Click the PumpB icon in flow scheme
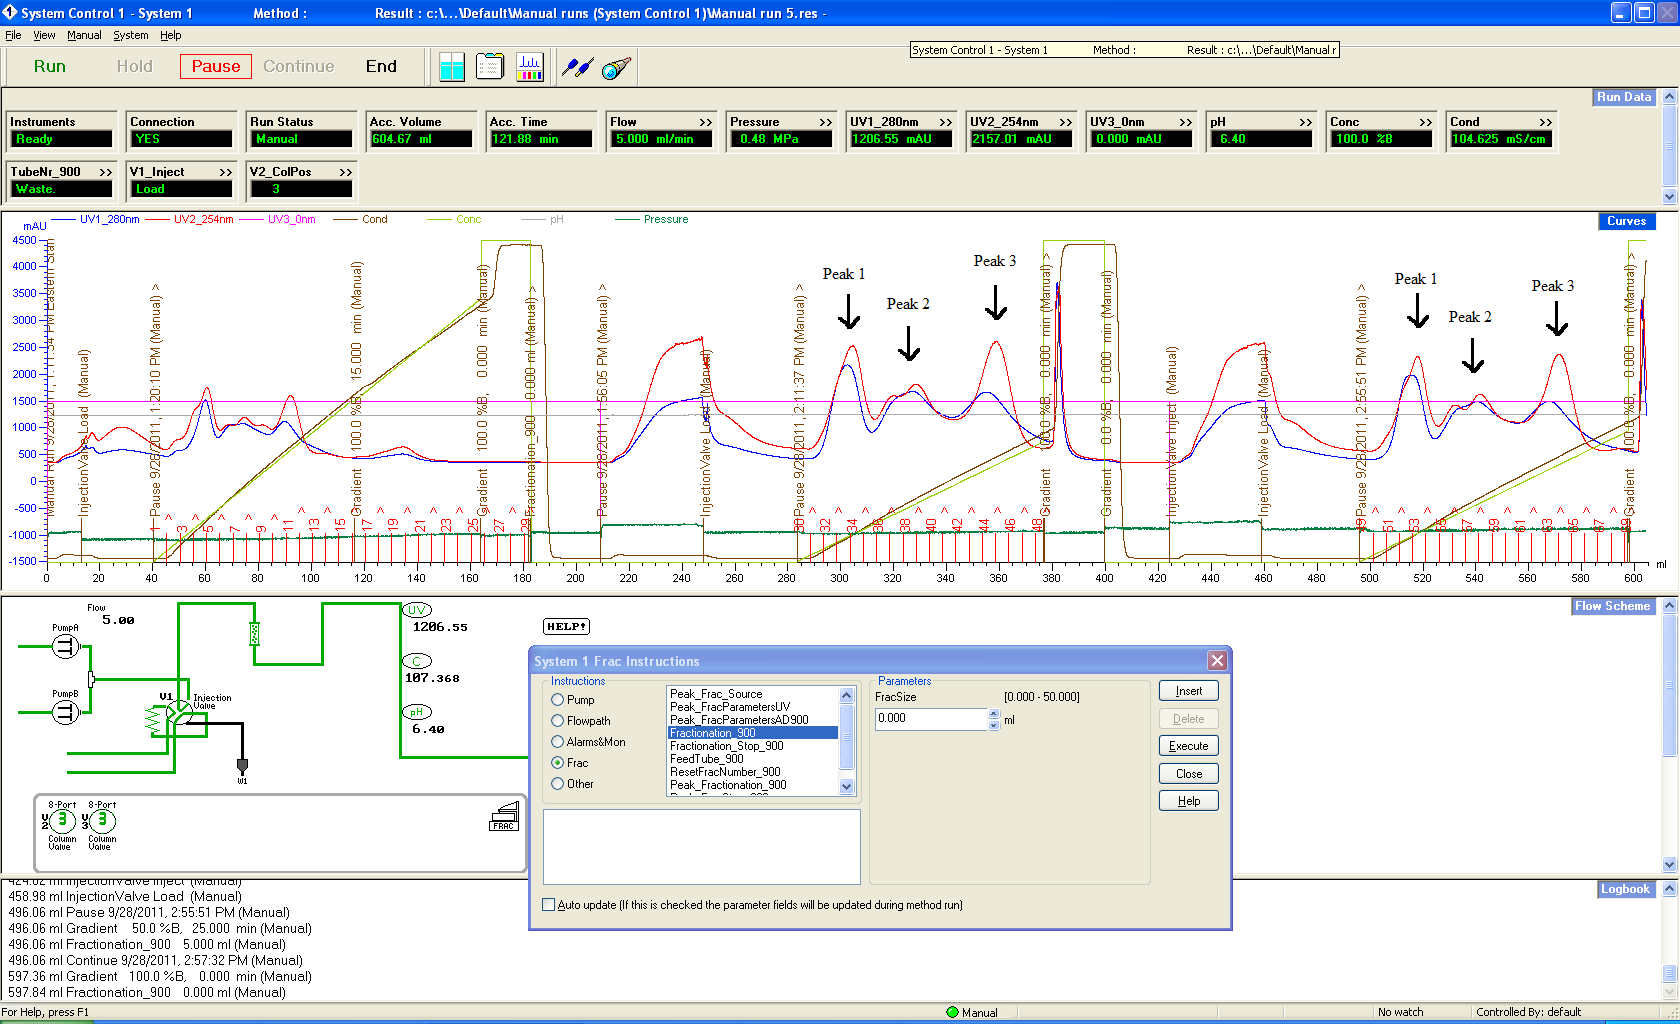1680x1024 pixels. [65, 712]
